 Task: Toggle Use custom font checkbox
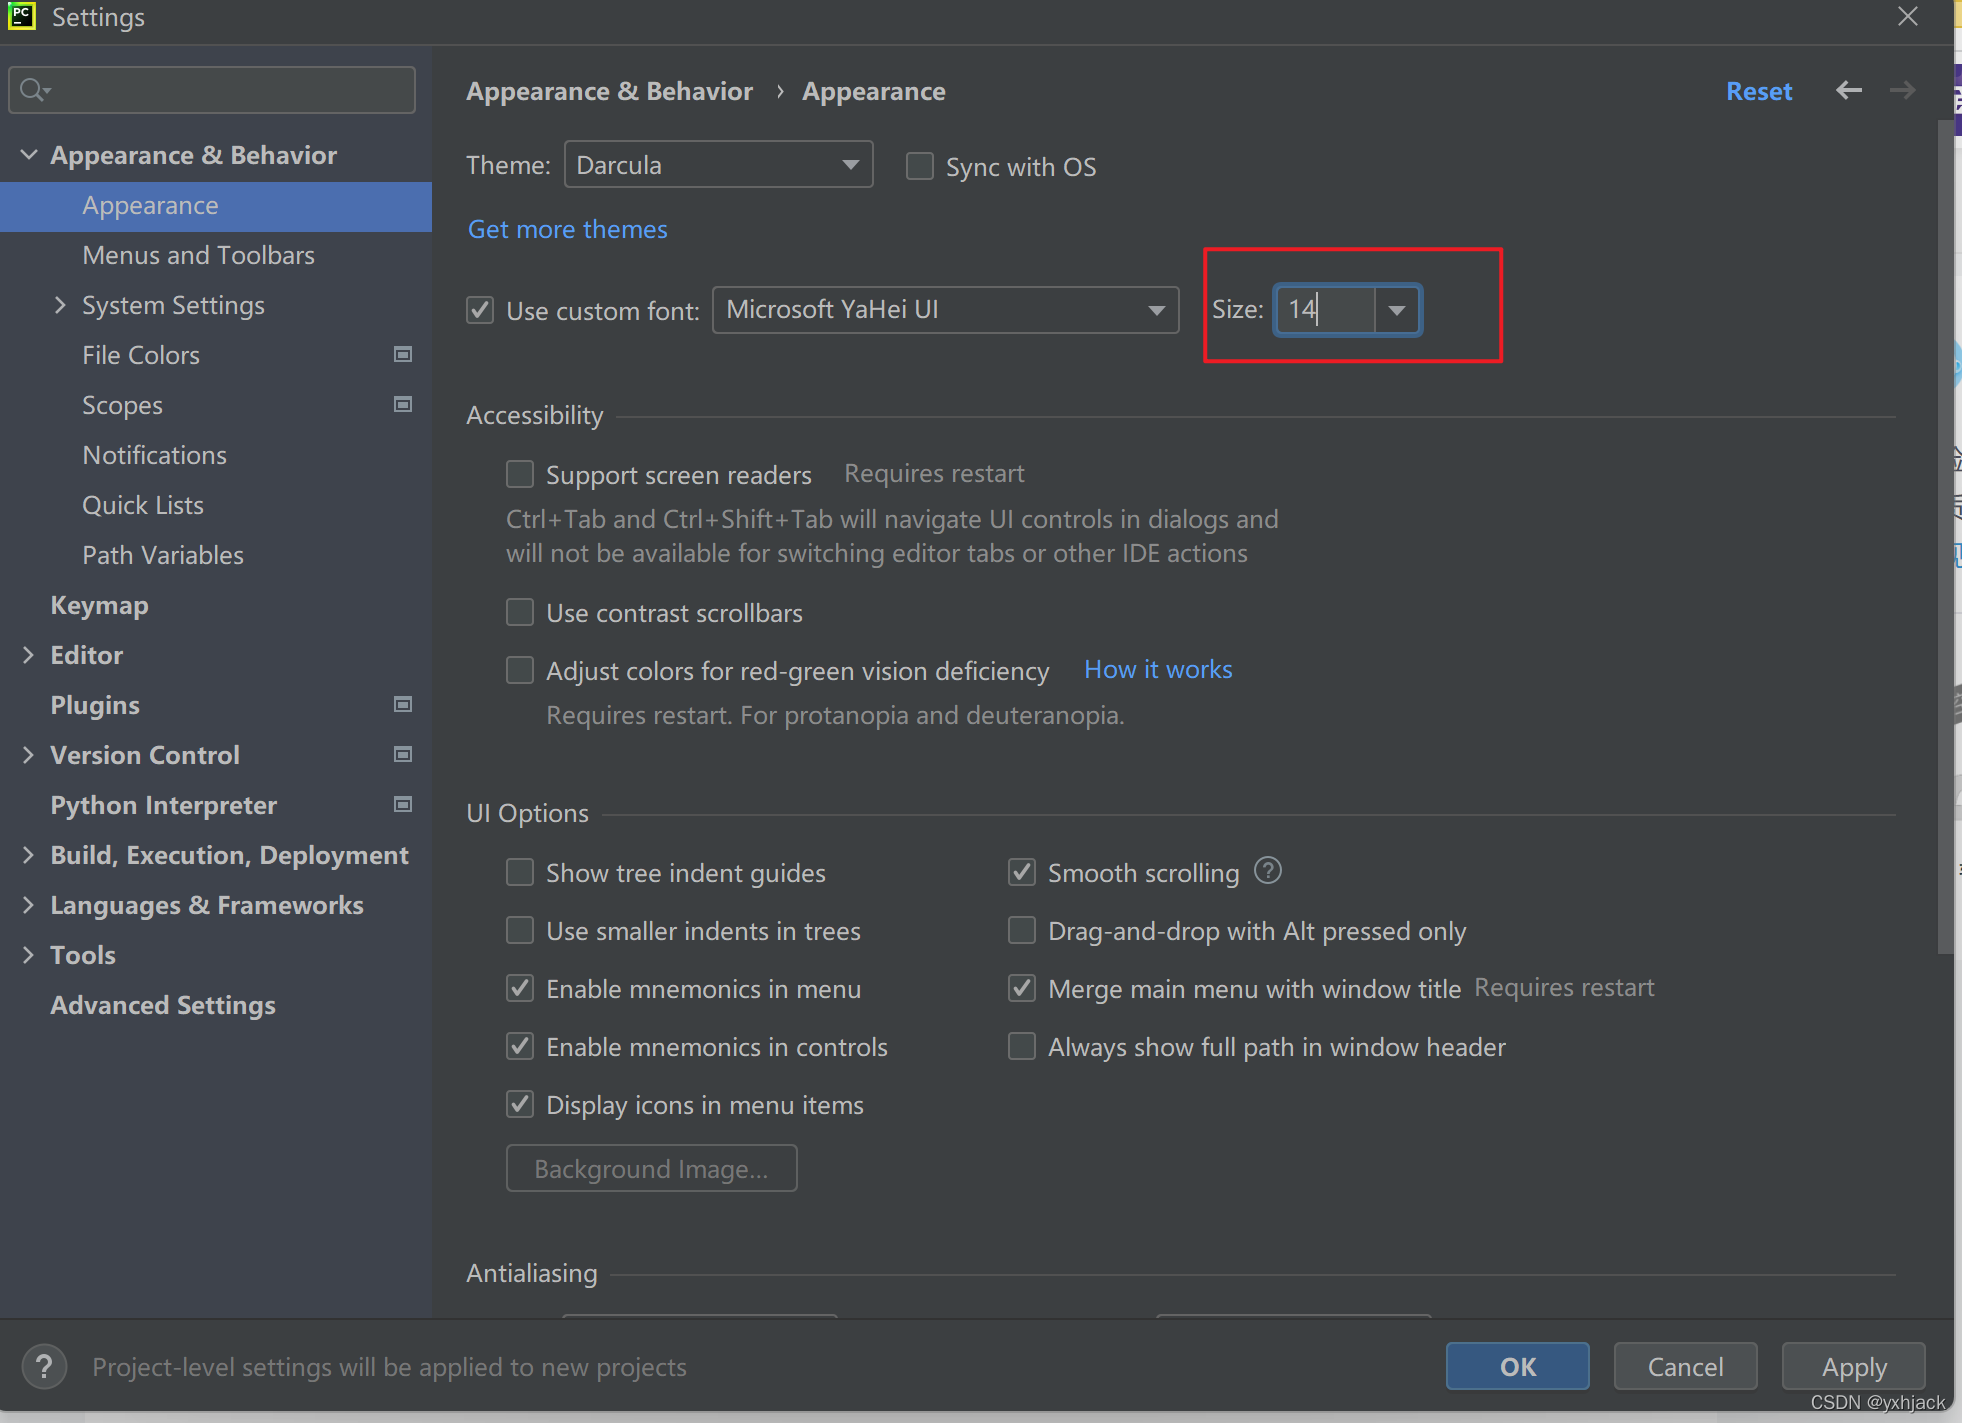481,310
